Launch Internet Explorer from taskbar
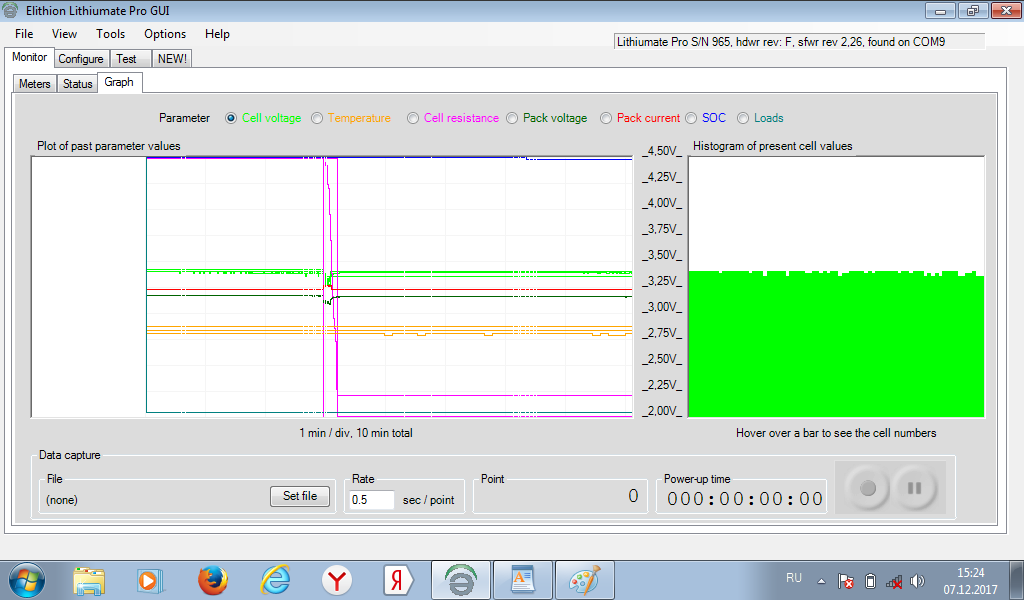The height and width of the screenshot is (600, 1024). [x=275, y=580]
